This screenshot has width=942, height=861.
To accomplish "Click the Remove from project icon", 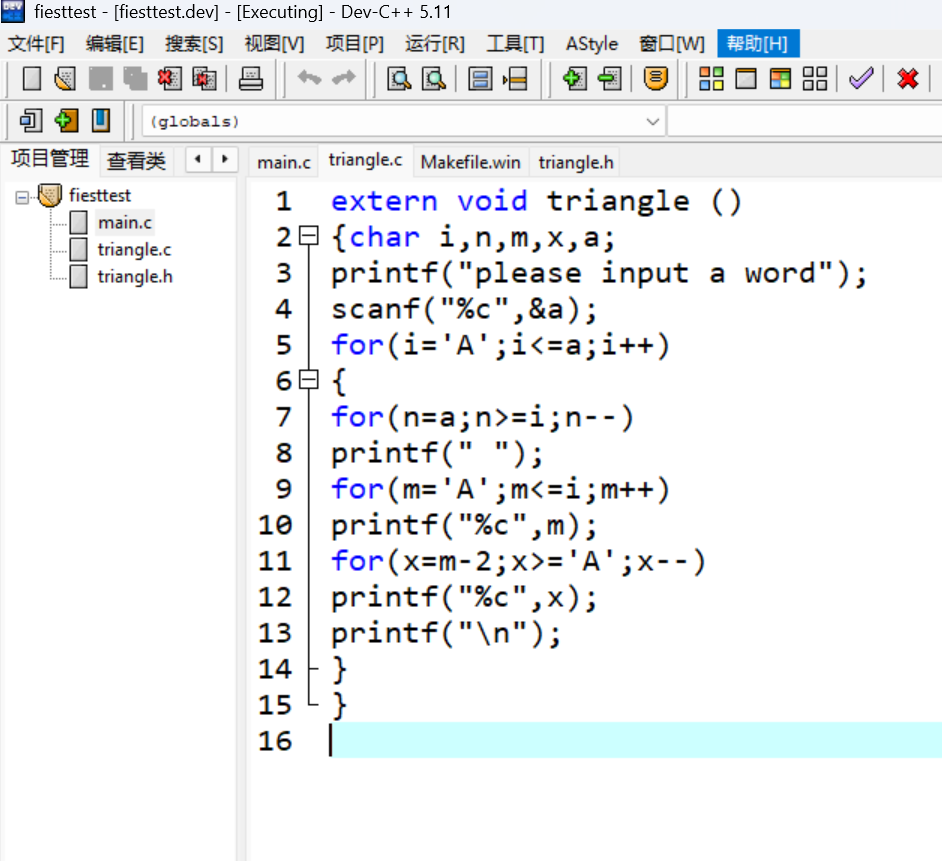I will (x=609, y=79).
